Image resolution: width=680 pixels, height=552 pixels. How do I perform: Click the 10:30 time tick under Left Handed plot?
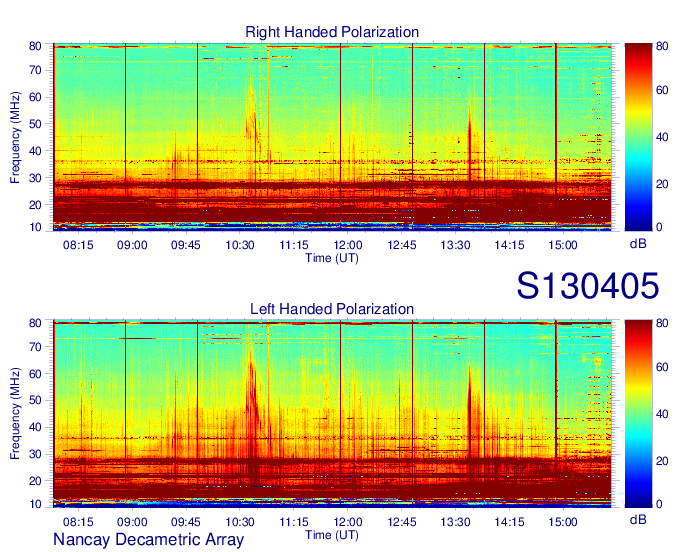[x=240, y=522]
